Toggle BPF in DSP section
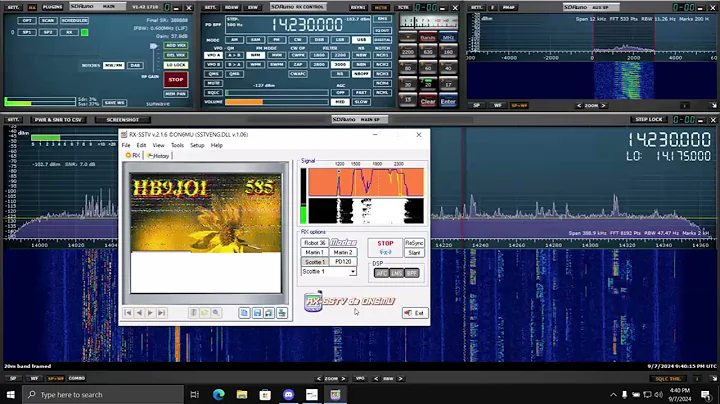Screen dimensions: 720x404 [x=412, y=273]
